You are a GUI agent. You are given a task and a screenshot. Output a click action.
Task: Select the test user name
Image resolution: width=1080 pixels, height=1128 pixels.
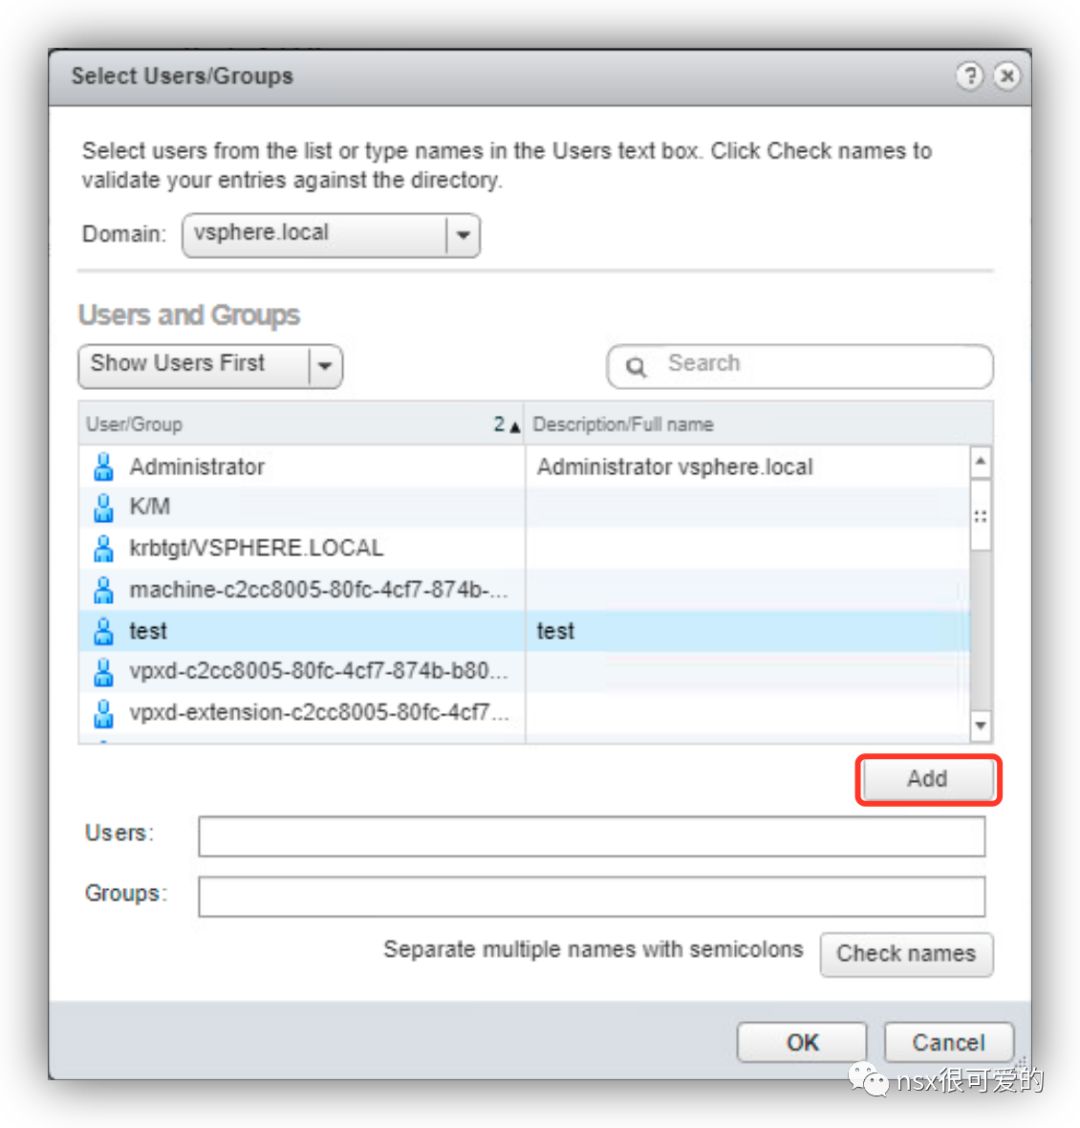pyautogui.click(x=148, y=631)
